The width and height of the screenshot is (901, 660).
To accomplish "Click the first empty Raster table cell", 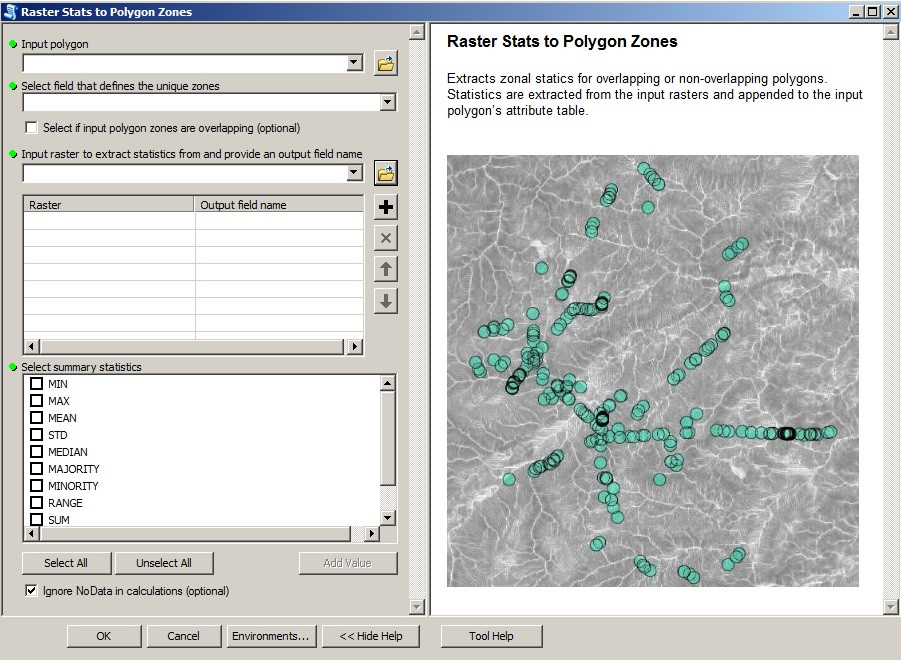I will pyautogui.click(x=109, y=221).
